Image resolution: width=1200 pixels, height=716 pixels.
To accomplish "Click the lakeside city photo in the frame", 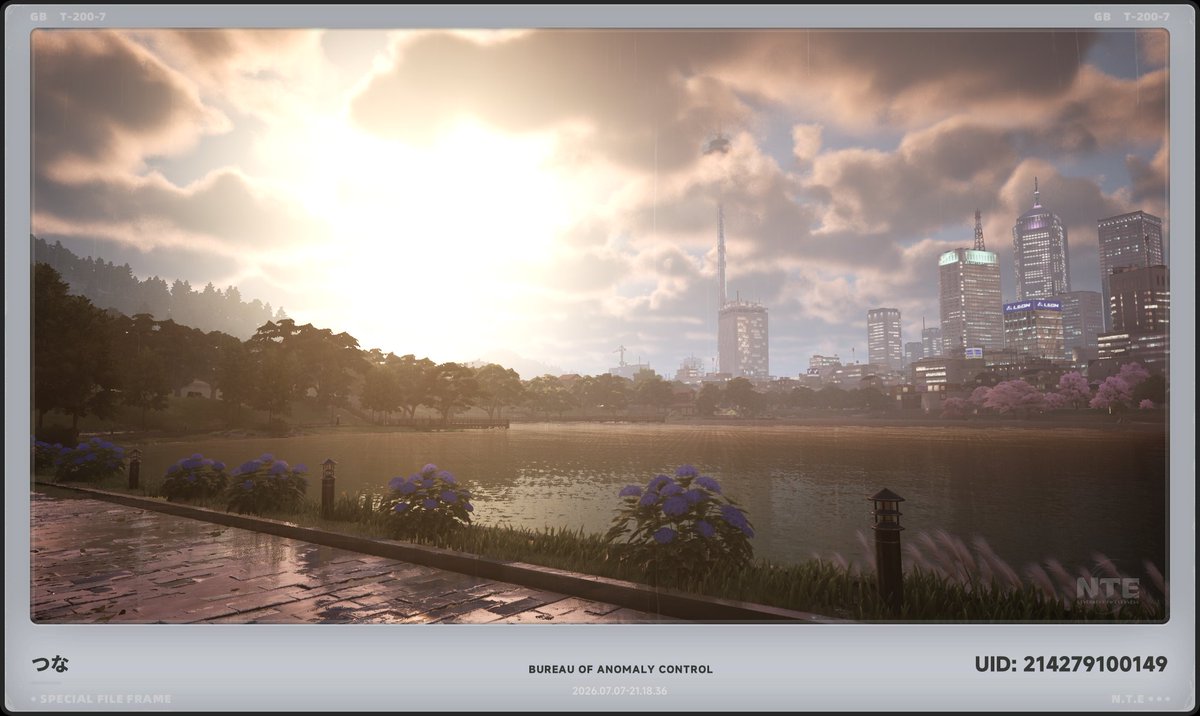I will click(600, 326).
